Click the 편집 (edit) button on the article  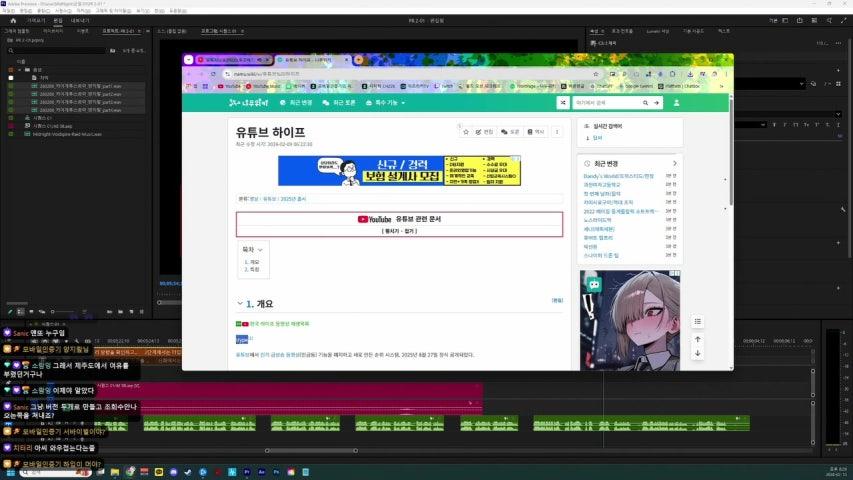coord(485,132)
